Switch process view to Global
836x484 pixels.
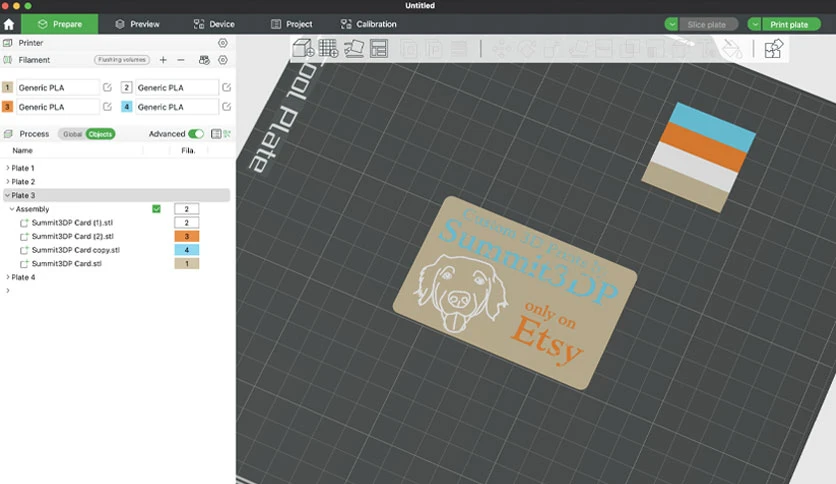pyautogui.click(x=73, y=134)
